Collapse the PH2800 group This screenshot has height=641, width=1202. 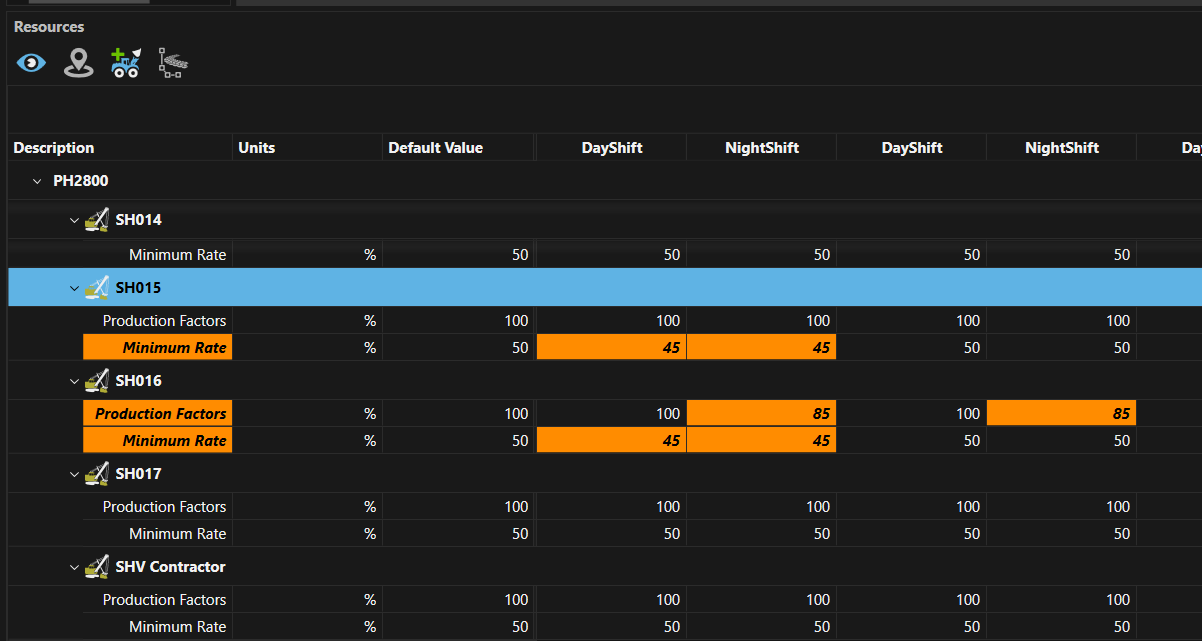[x=37, y=182]
